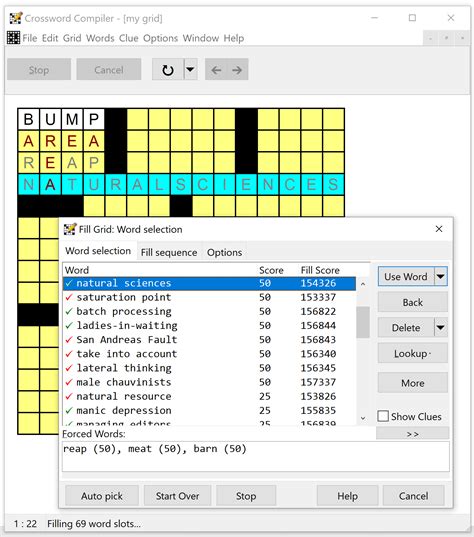Viewport: 474px width, 537px height.
Task: Open the Clue menu
Action: click(x=128, y=38)
